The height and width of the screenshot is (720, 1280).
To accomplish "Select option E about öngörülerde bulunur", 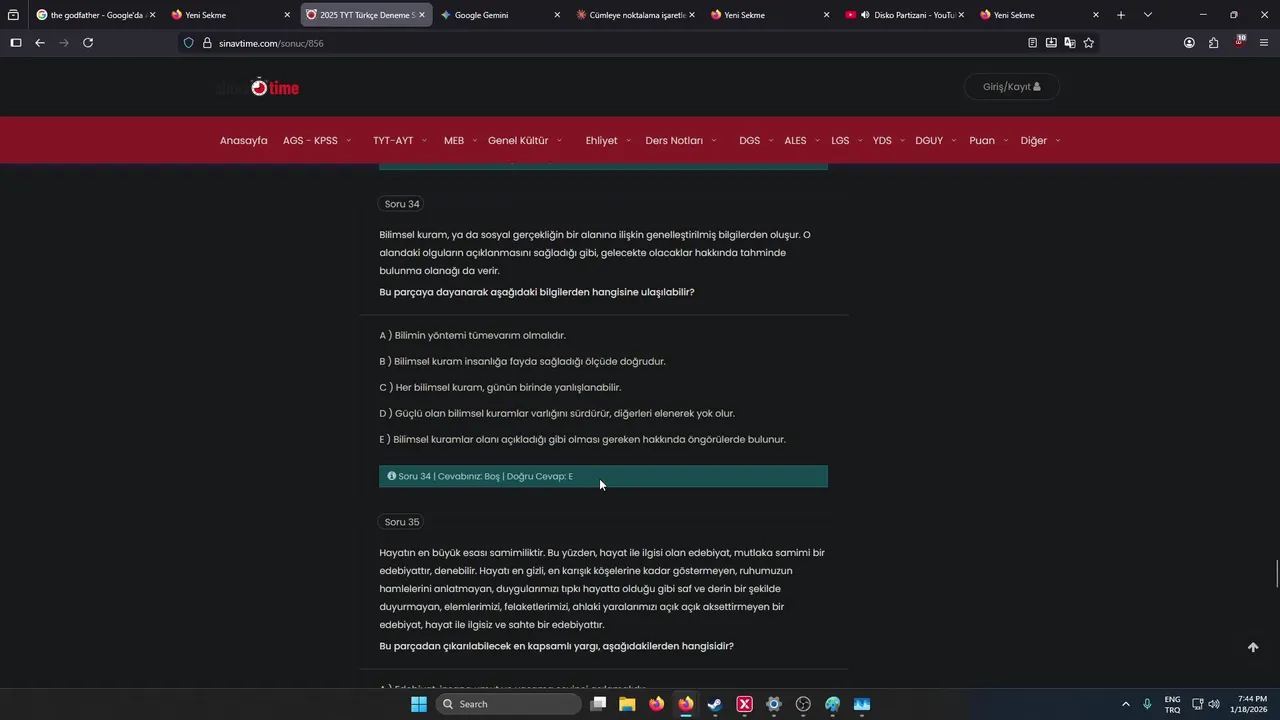I will (582, 440).
